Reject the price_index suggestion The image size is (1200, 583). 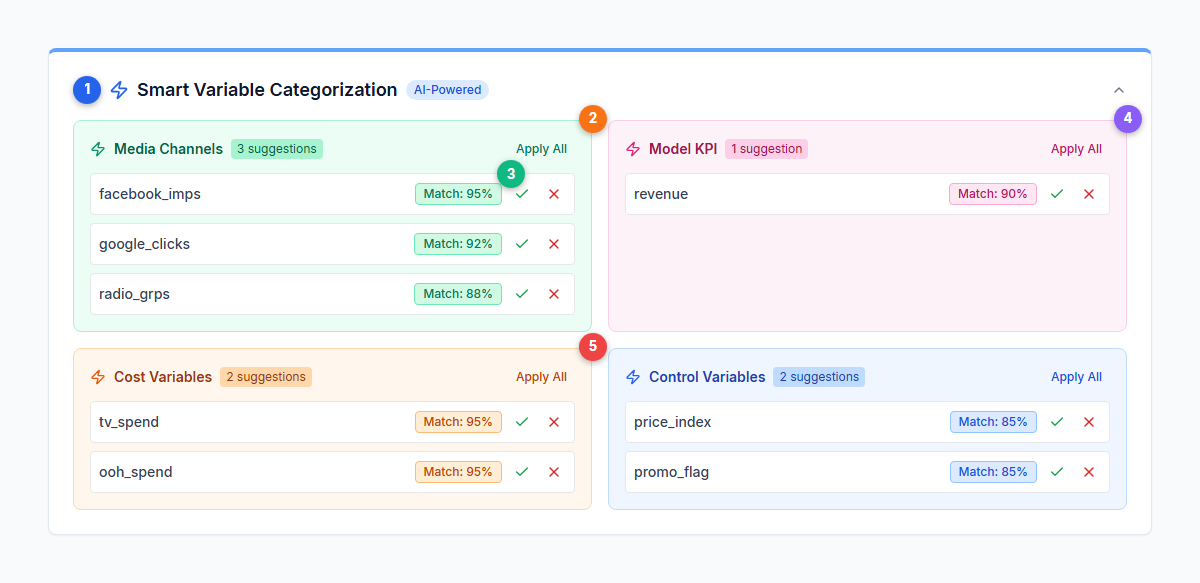[x=1089, y=422]
